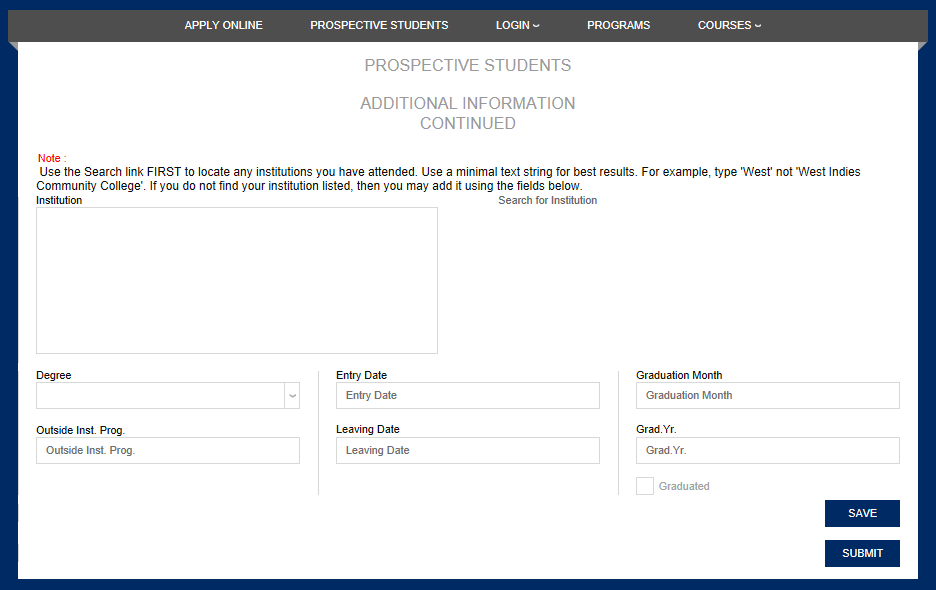Image resolution: width=936 pixels, height=590 pixels.
Task: Enable the Graduated checkbox
Action: click(644, 485)
